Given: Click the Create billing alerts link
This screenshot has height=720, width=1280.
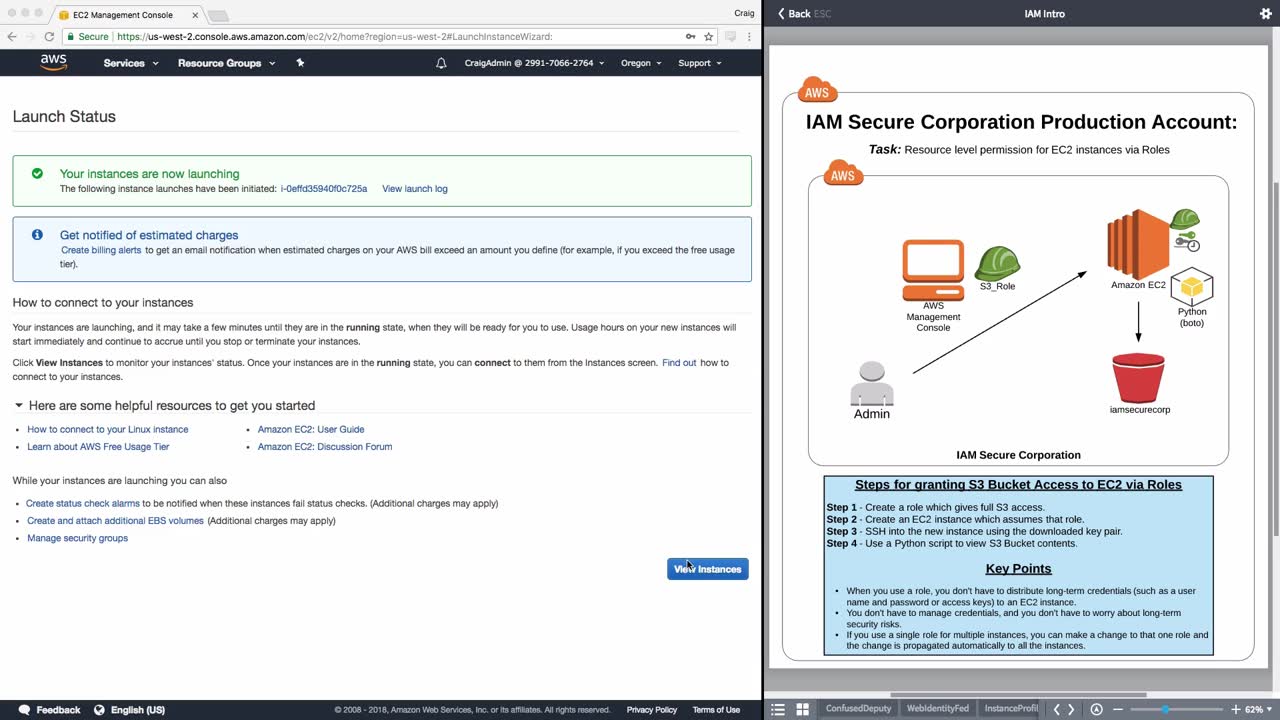Looking at the screenshot, I should [x=101, y=250].
